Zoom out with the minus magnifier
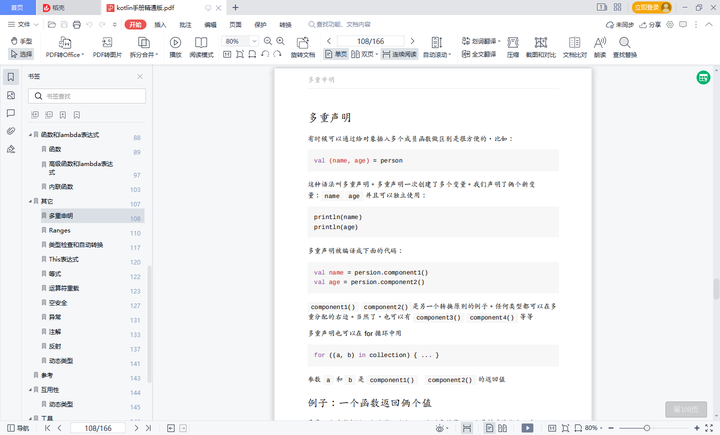This screenshot has height=435, width=720. coord(268,41)
